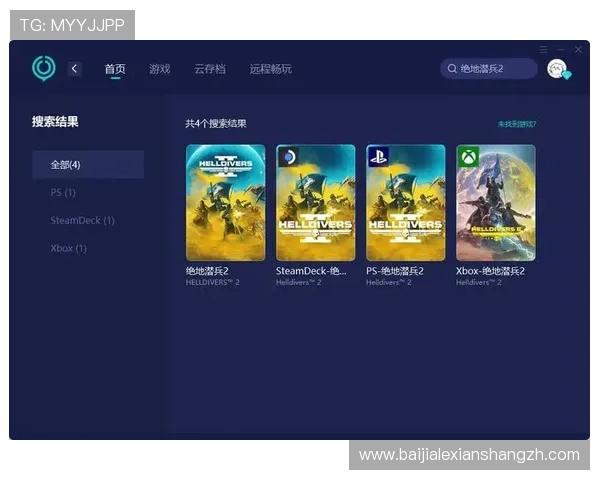The width and height of the screenshot is (600, 480).
Task: Click the 共4个搜索结果 count text
Action: (x=216, y=124)
